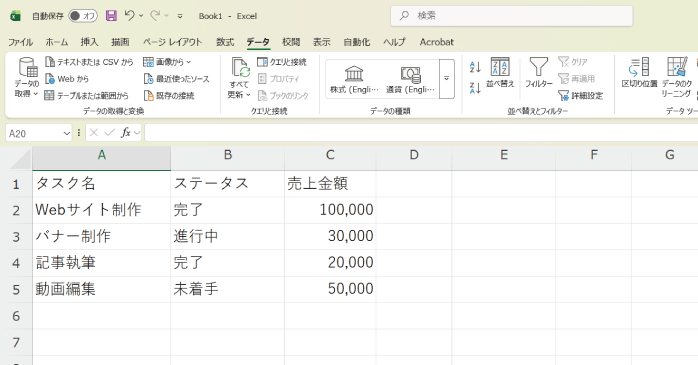Click the Undo arrow icon

pos(130,16)
